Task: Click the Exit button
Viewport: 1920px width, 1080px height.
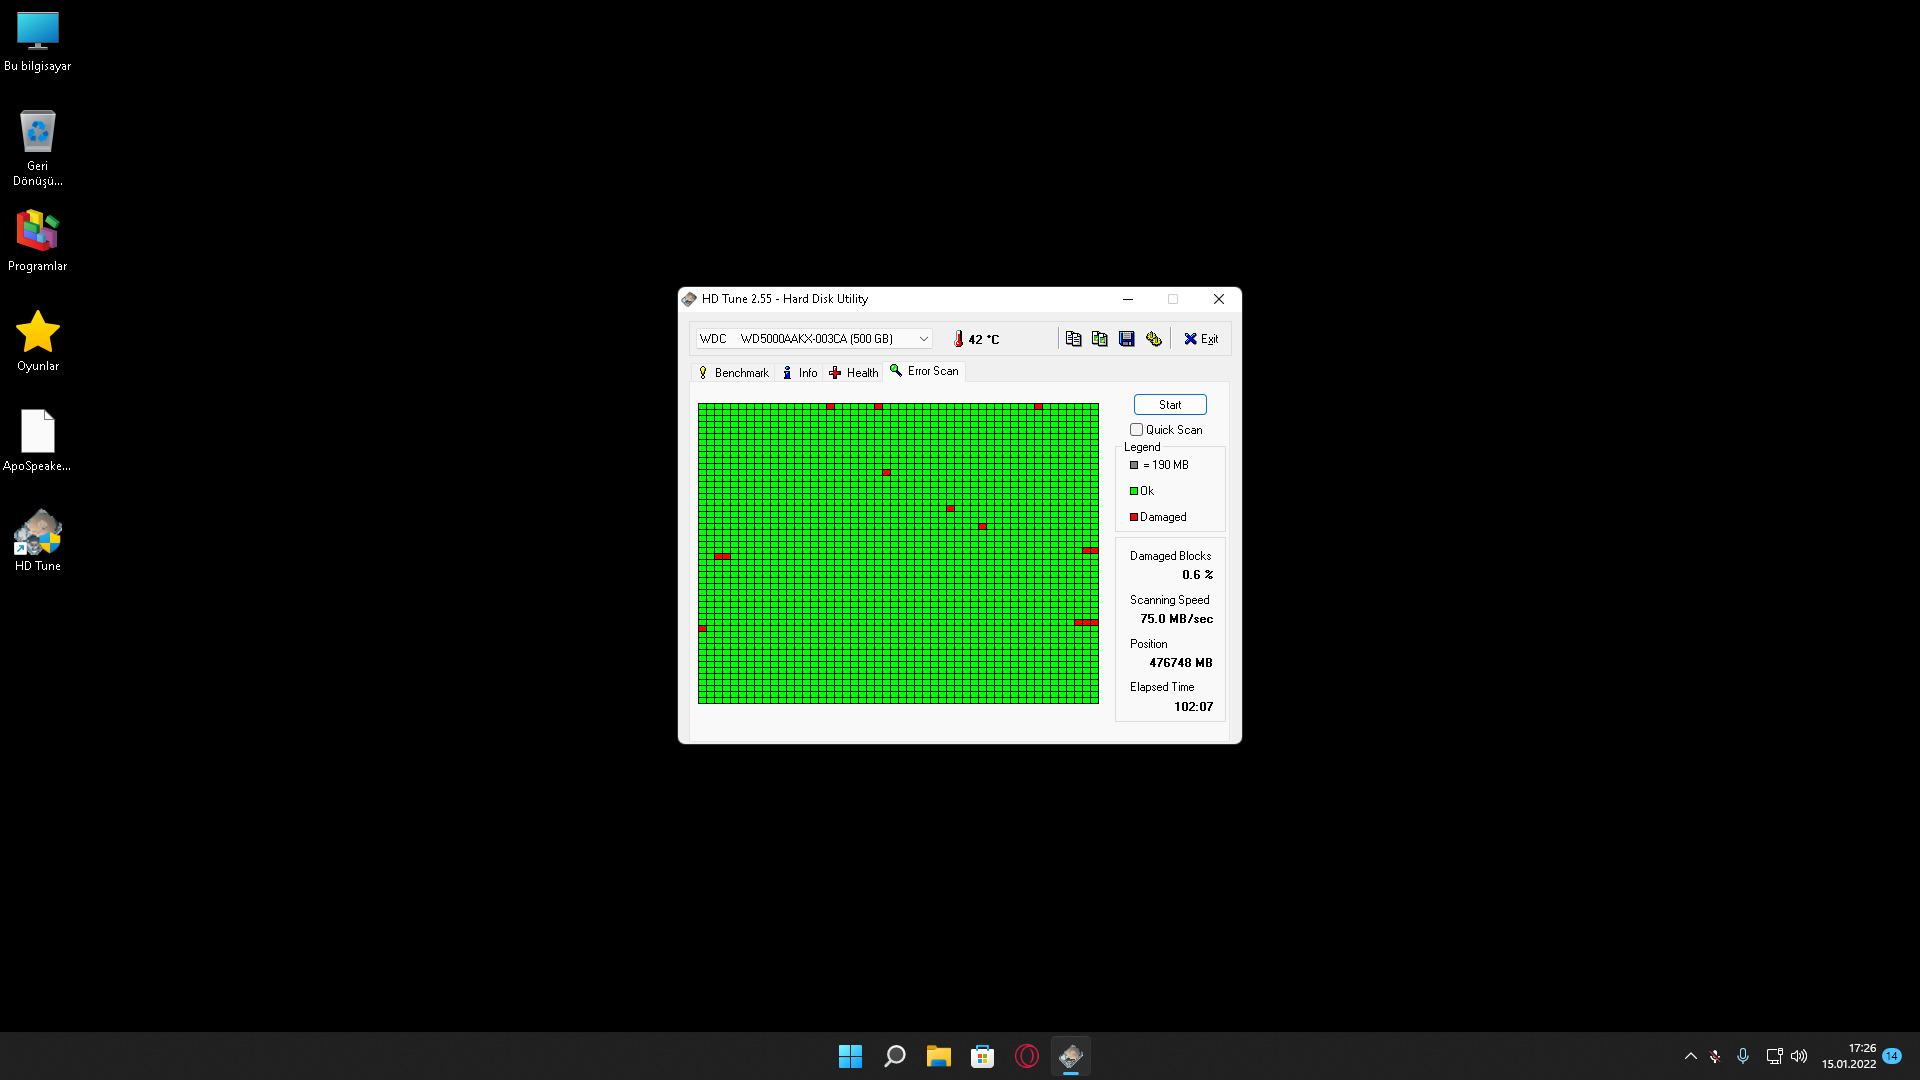Action: coord(1201,339)
